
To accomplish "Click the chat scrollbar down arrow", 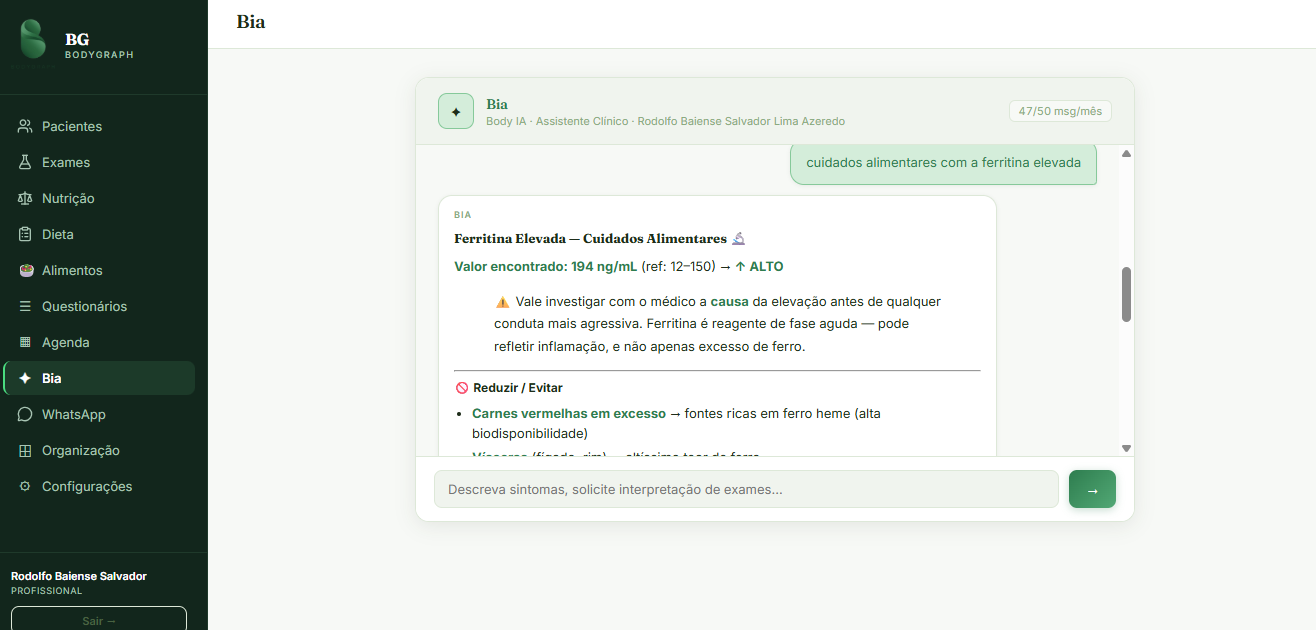I will 1126,449.
